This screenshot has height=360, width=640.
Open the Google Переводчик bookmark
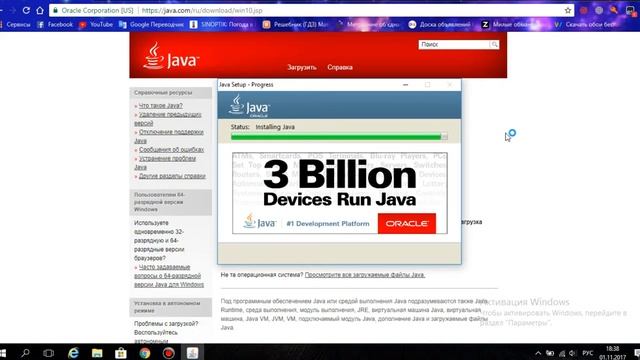pyautogui.click(x=151, y=24)
